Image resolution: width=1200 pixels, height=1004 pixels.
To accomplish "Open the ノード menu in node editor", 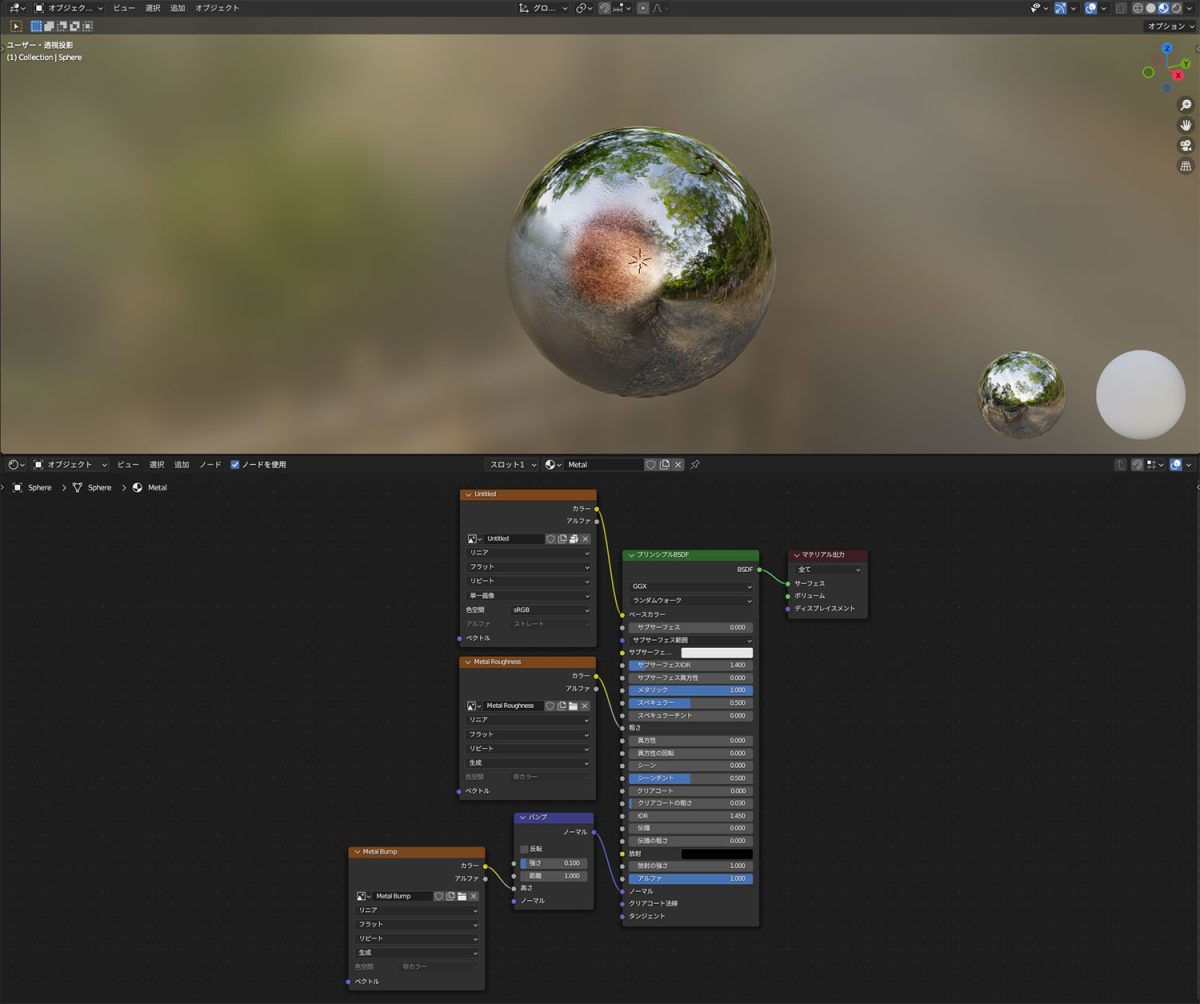I will coord(210,464).
